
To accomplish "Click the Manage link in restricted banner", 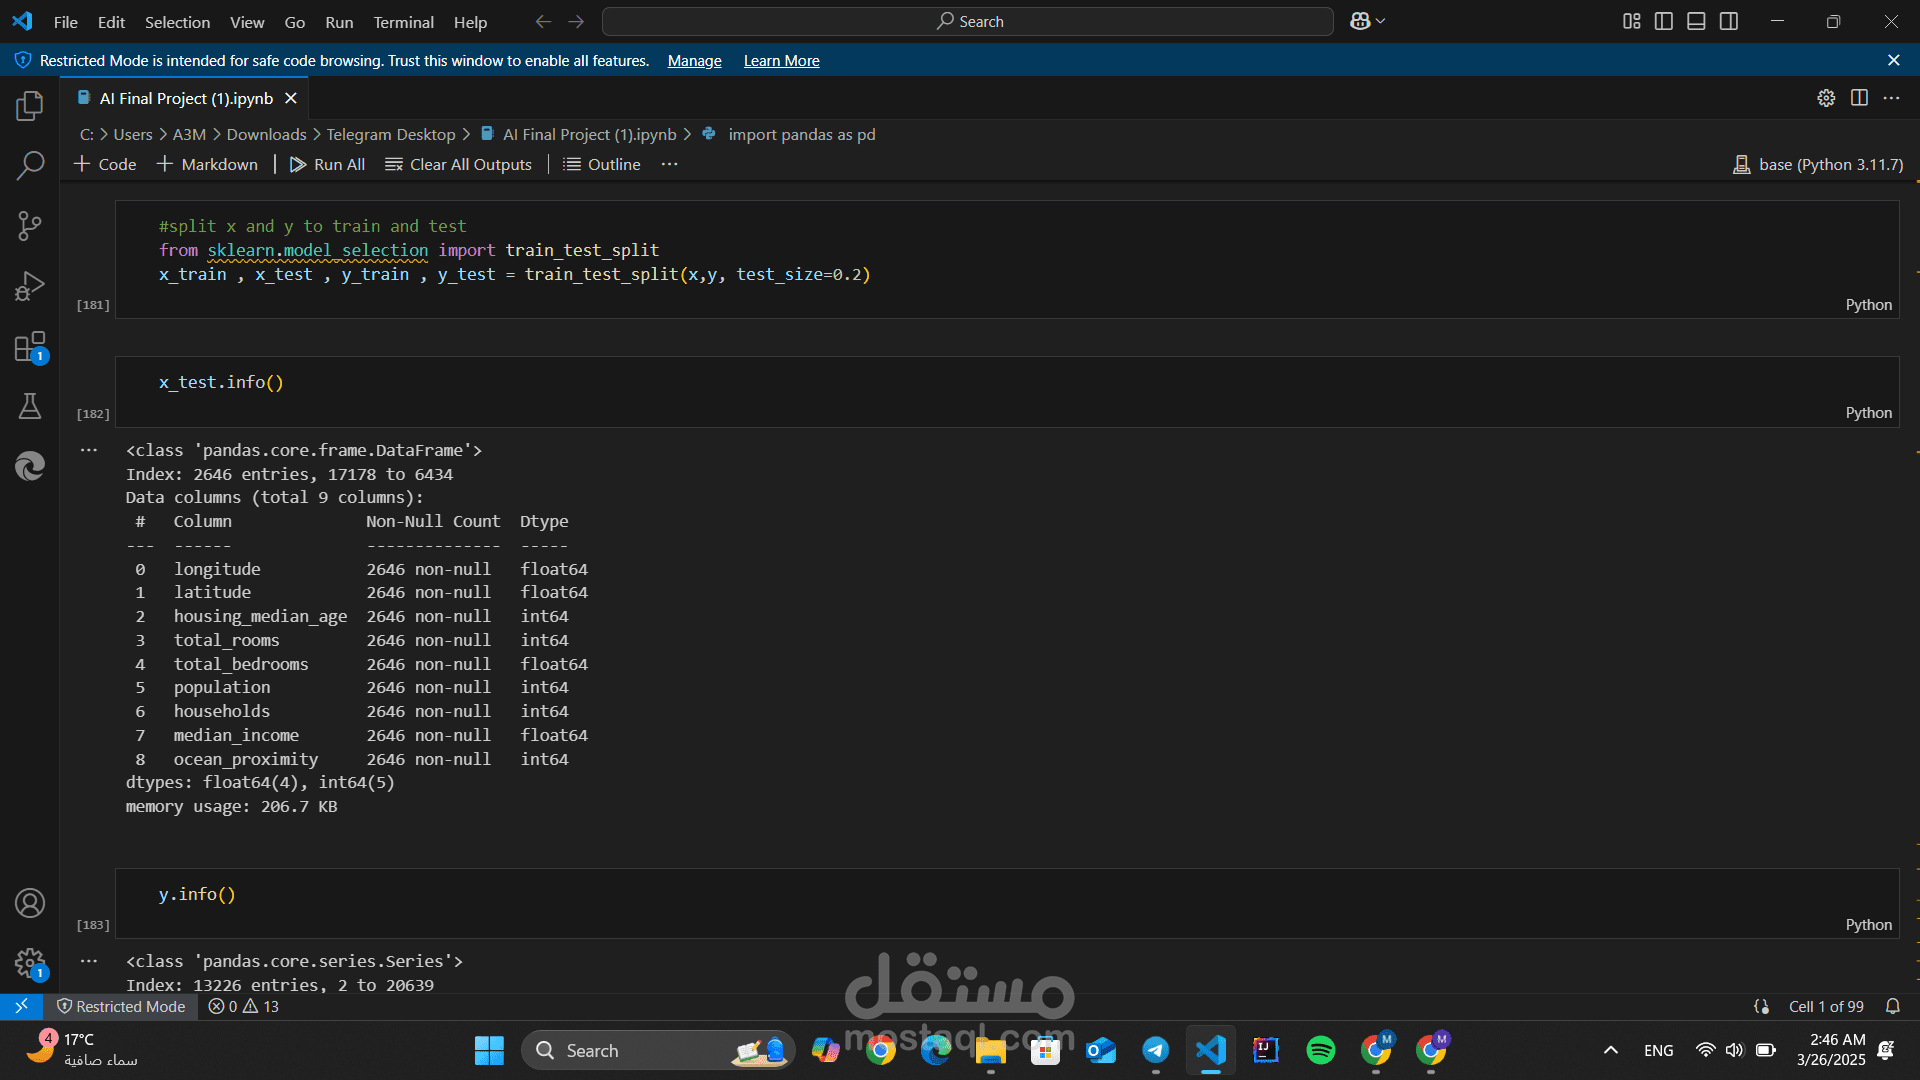I will tap(694, 61).
